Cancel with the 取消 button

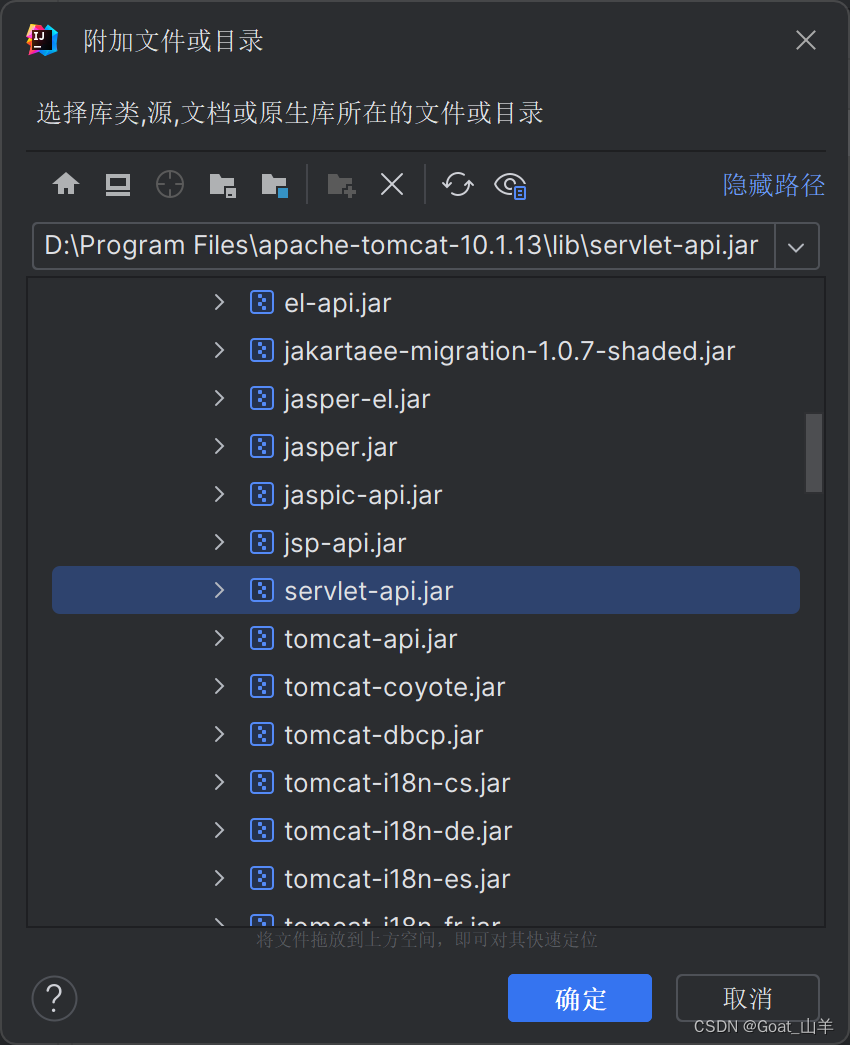[x=747, y=998]
